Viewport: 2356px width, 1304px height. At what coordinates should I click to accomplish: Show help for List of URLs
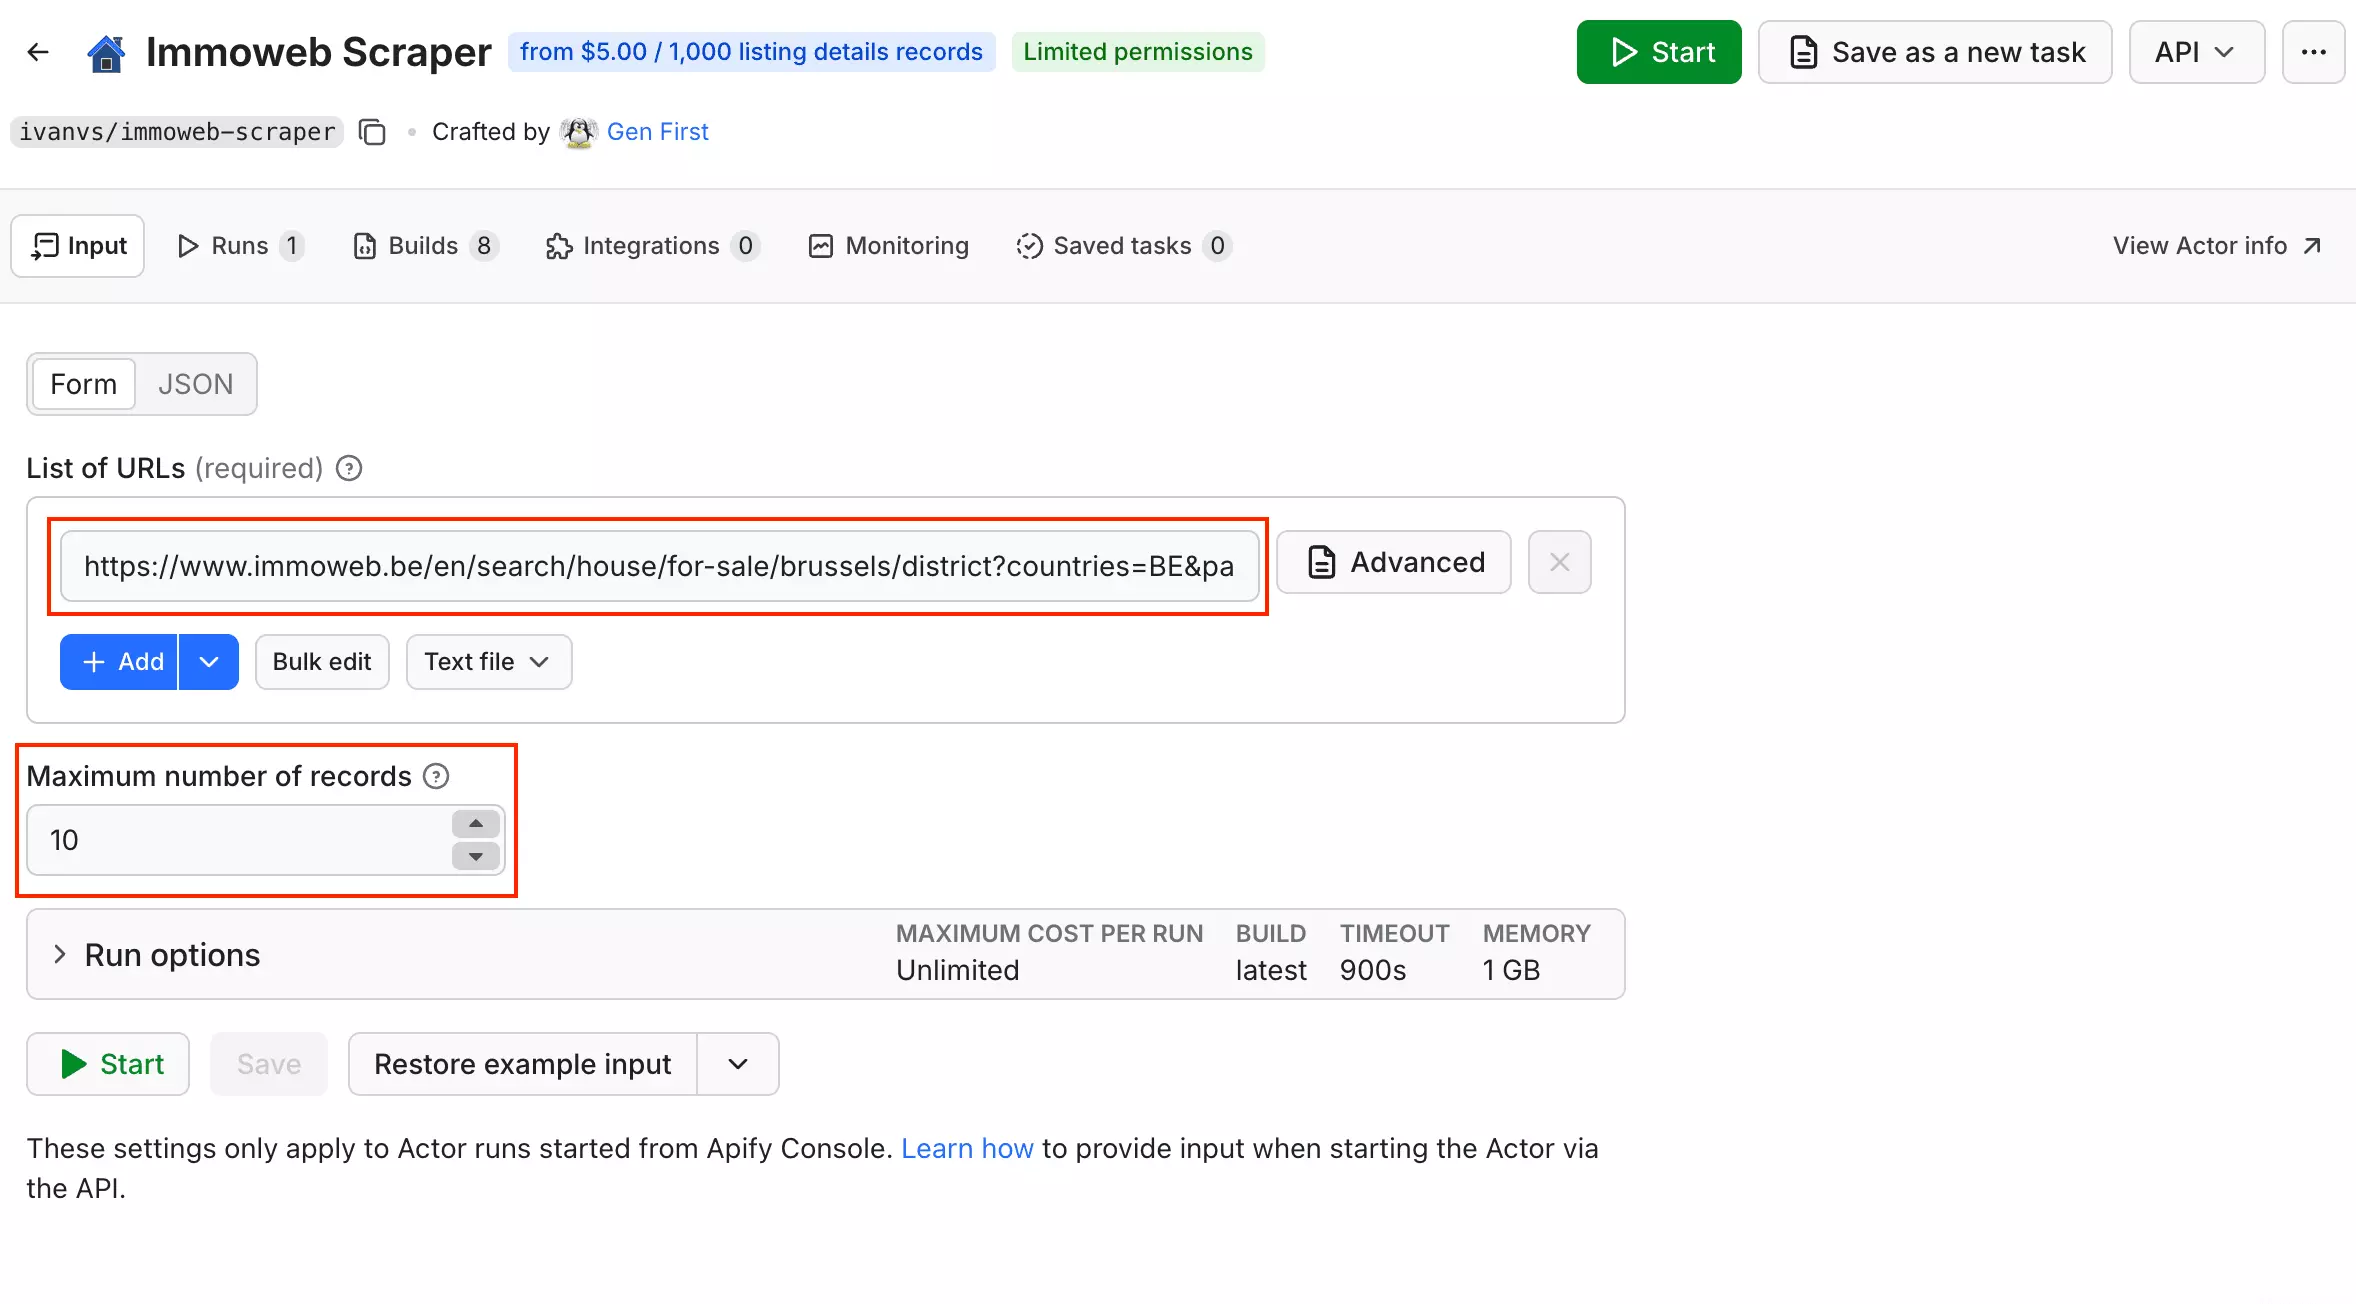348,468
